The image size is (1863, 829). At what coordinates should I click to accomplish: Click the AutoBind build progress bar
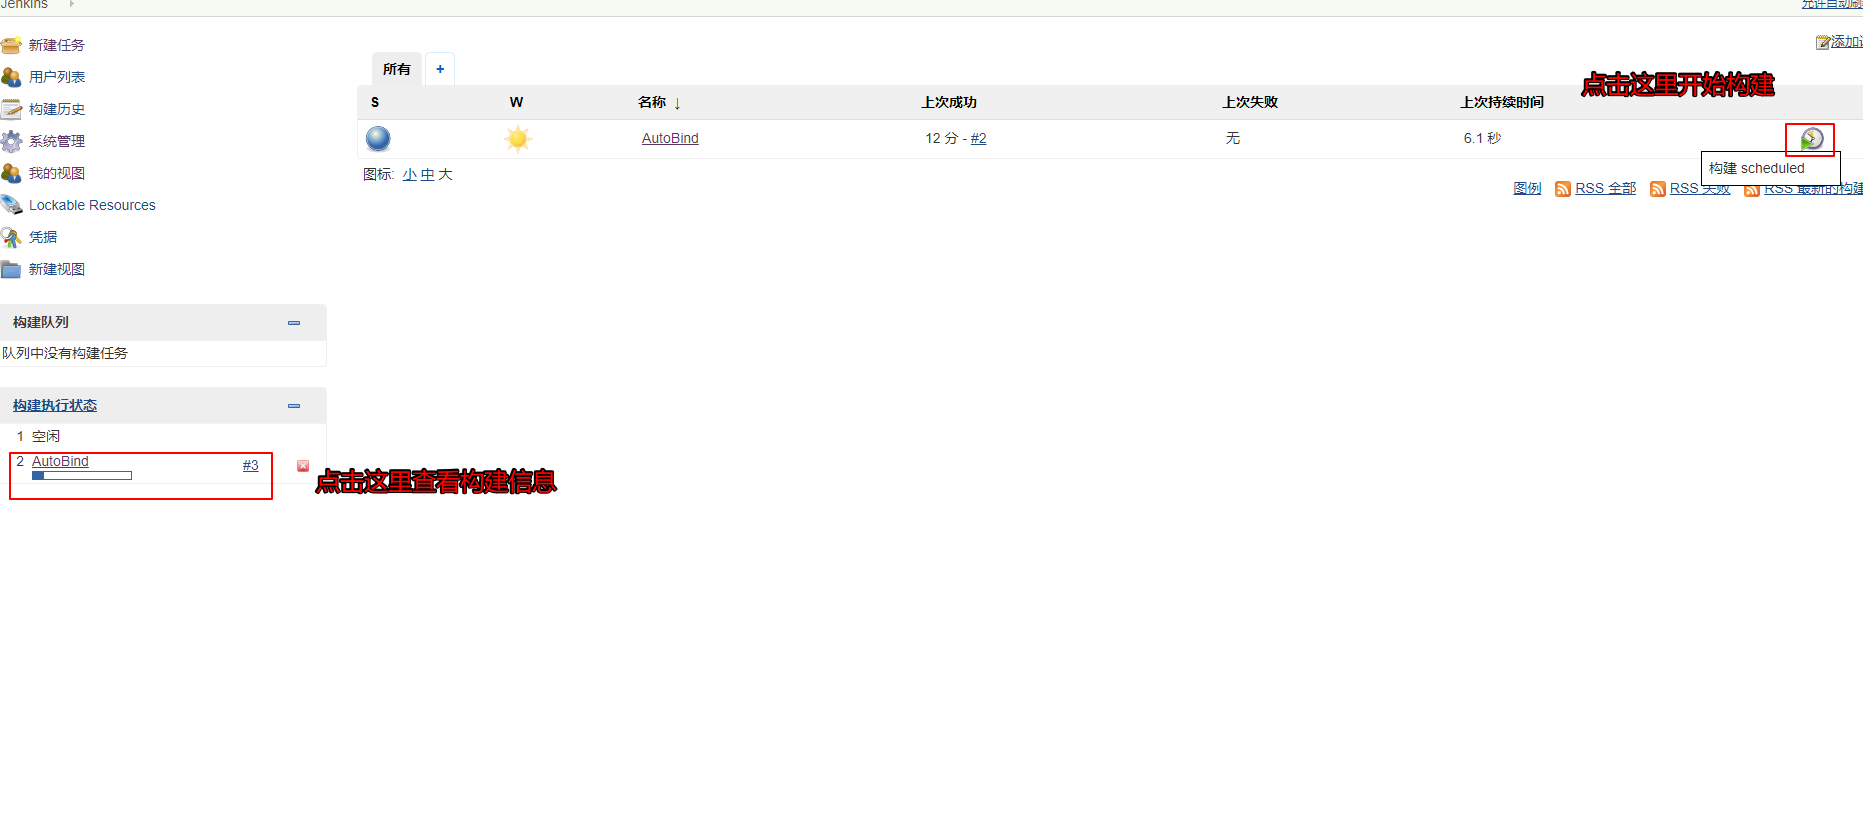click(82, 476)
